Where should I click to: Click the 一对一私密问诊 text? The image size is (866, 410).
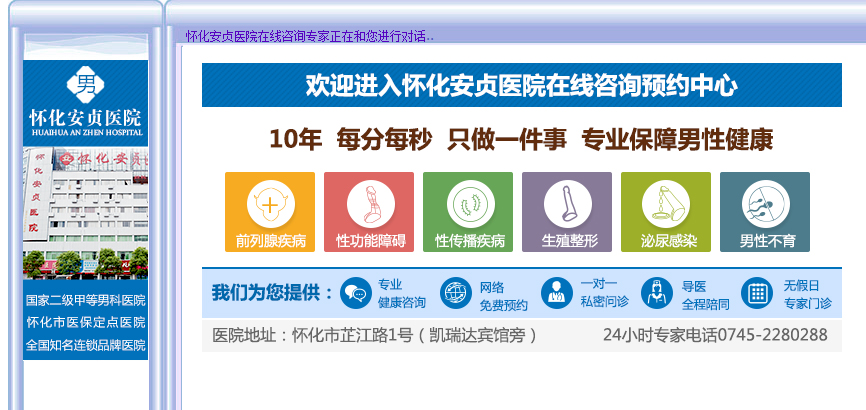tap(604, 293)
